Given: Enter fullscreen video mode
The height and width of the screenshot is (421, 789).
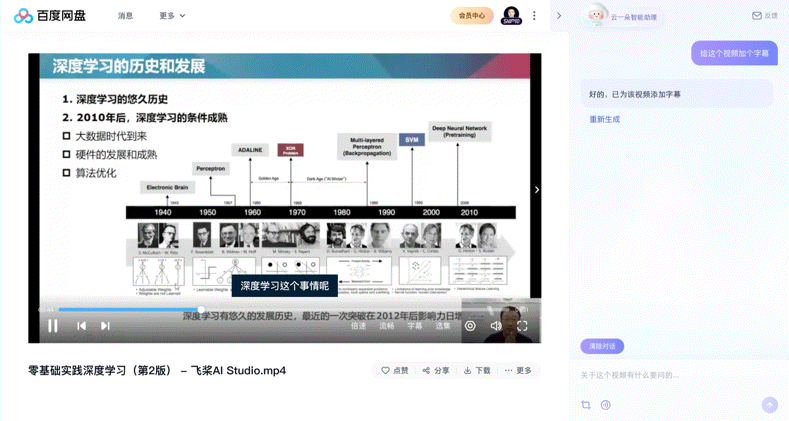Looking at the screenshot, I should click(x=522, y=326).
